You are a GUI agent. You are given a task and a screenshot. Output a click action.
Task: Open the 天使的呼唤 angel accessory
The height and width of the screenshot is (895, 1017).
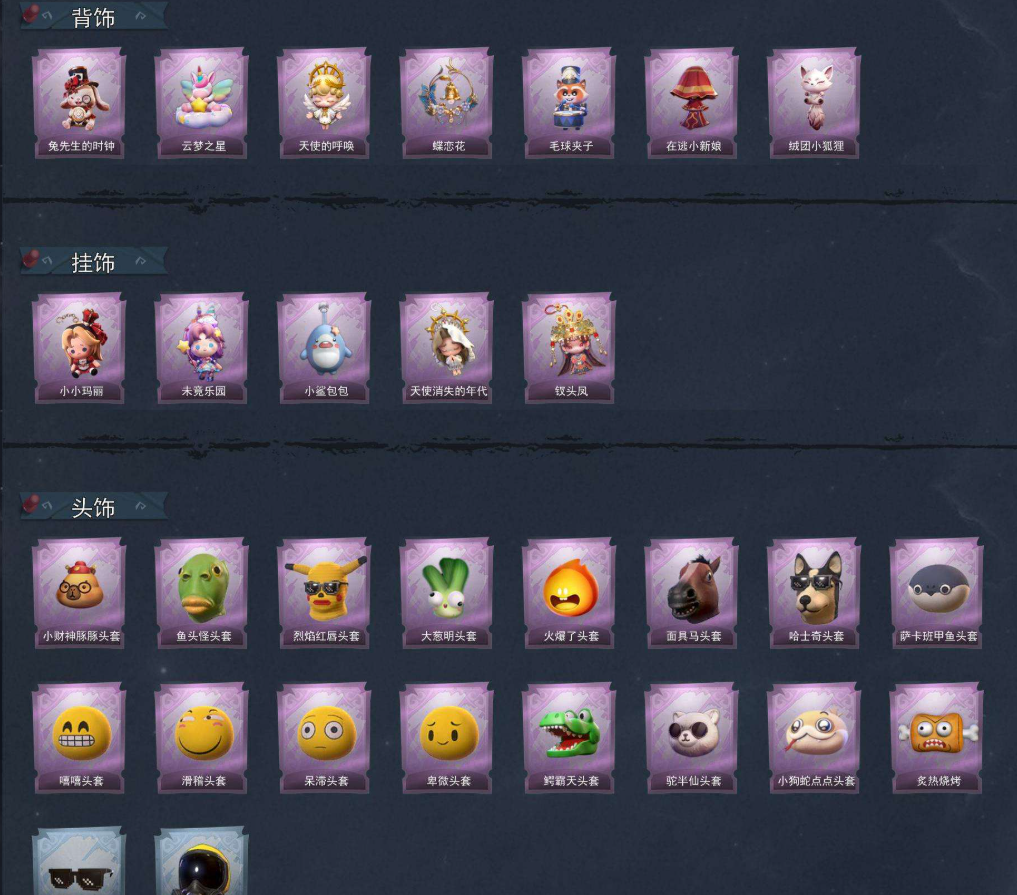325,102
